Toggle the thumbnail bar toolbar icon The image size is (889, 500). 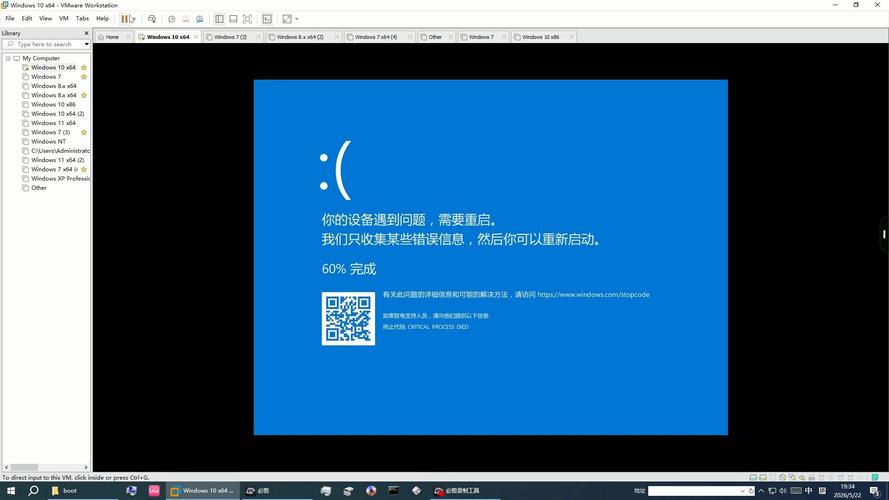[233, 19]
